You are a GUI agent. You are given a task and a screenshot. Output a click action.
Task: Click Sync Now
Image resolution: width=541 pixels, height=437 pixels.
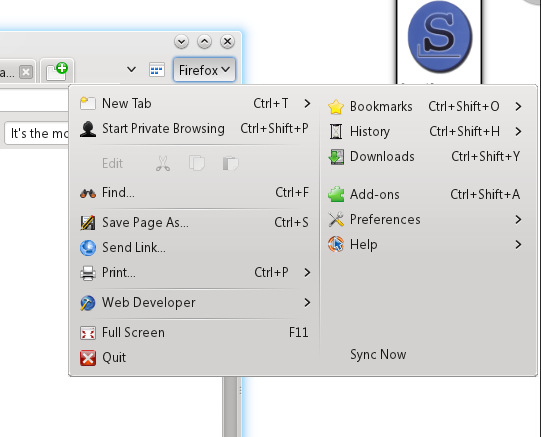378,355
